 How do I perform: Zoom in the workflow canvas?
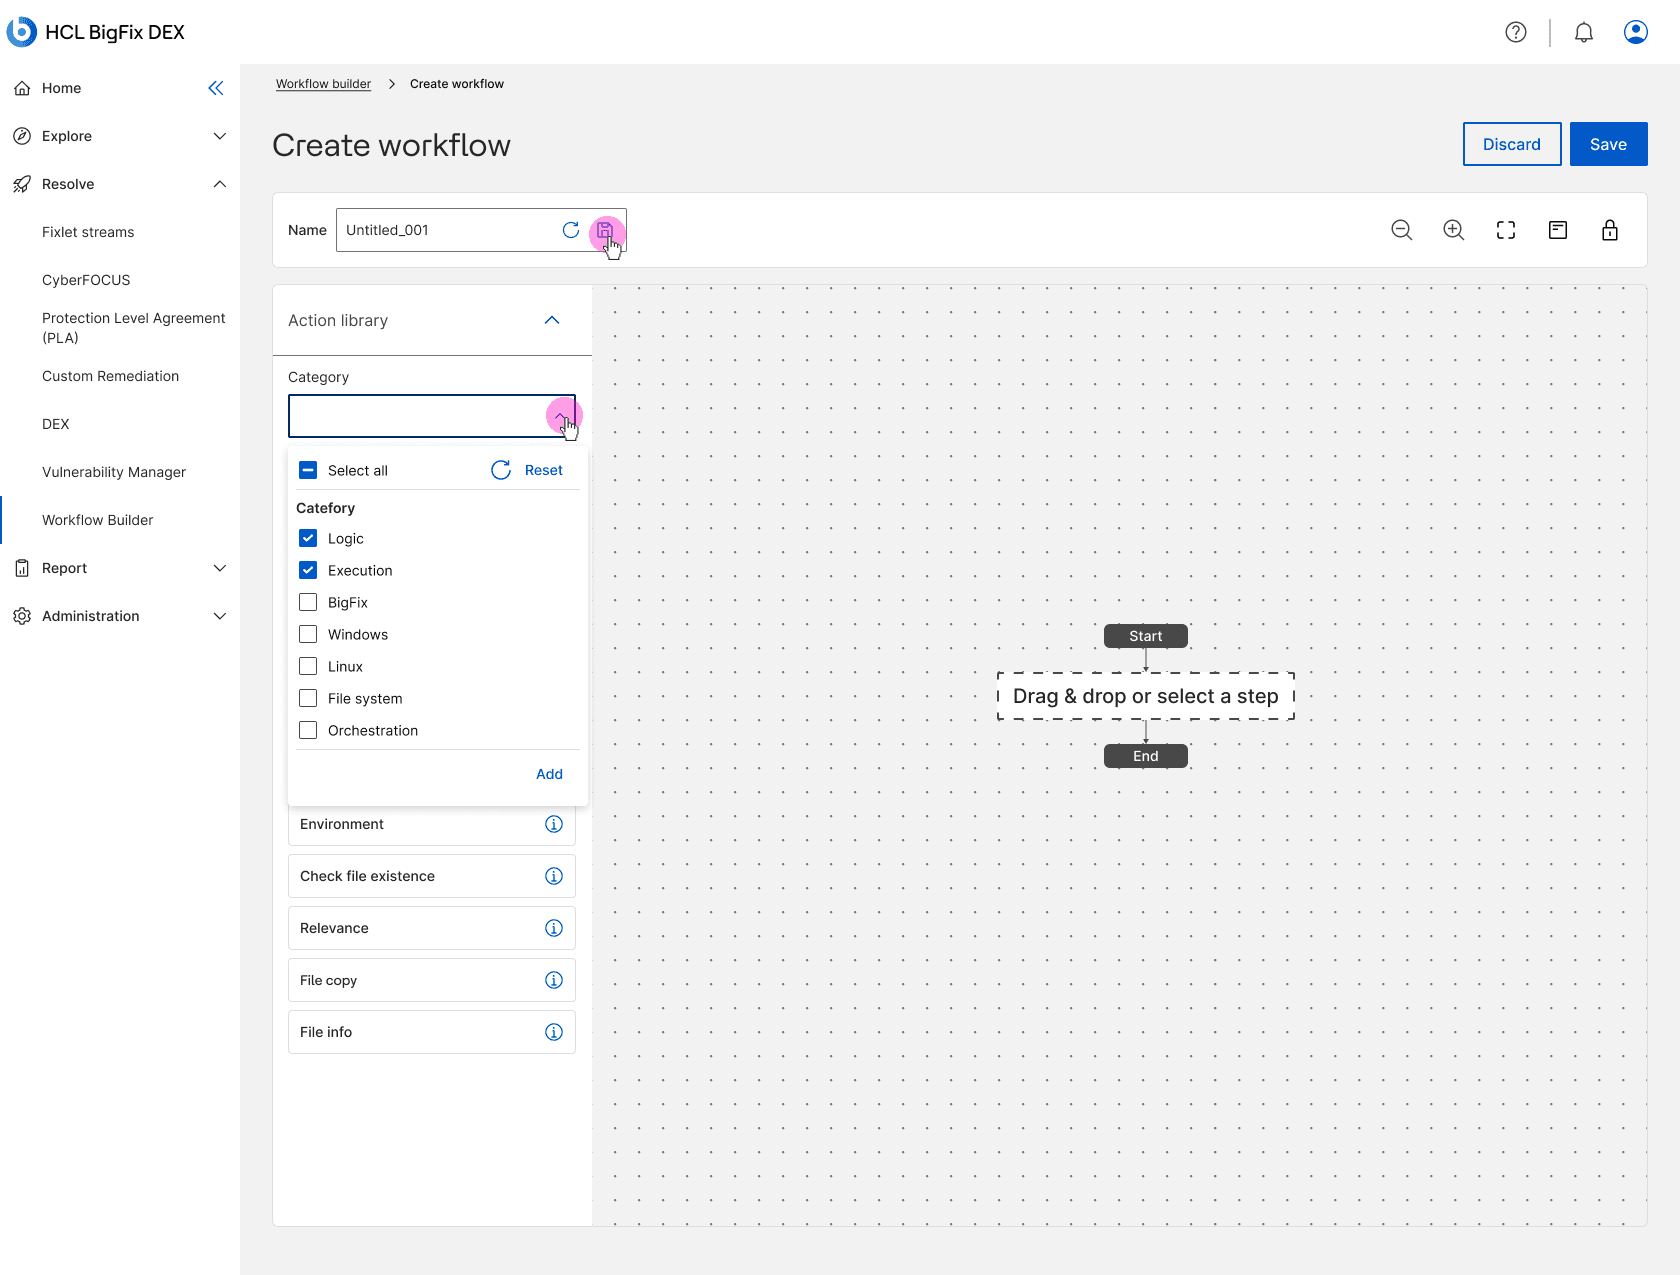pos(1454,230)
